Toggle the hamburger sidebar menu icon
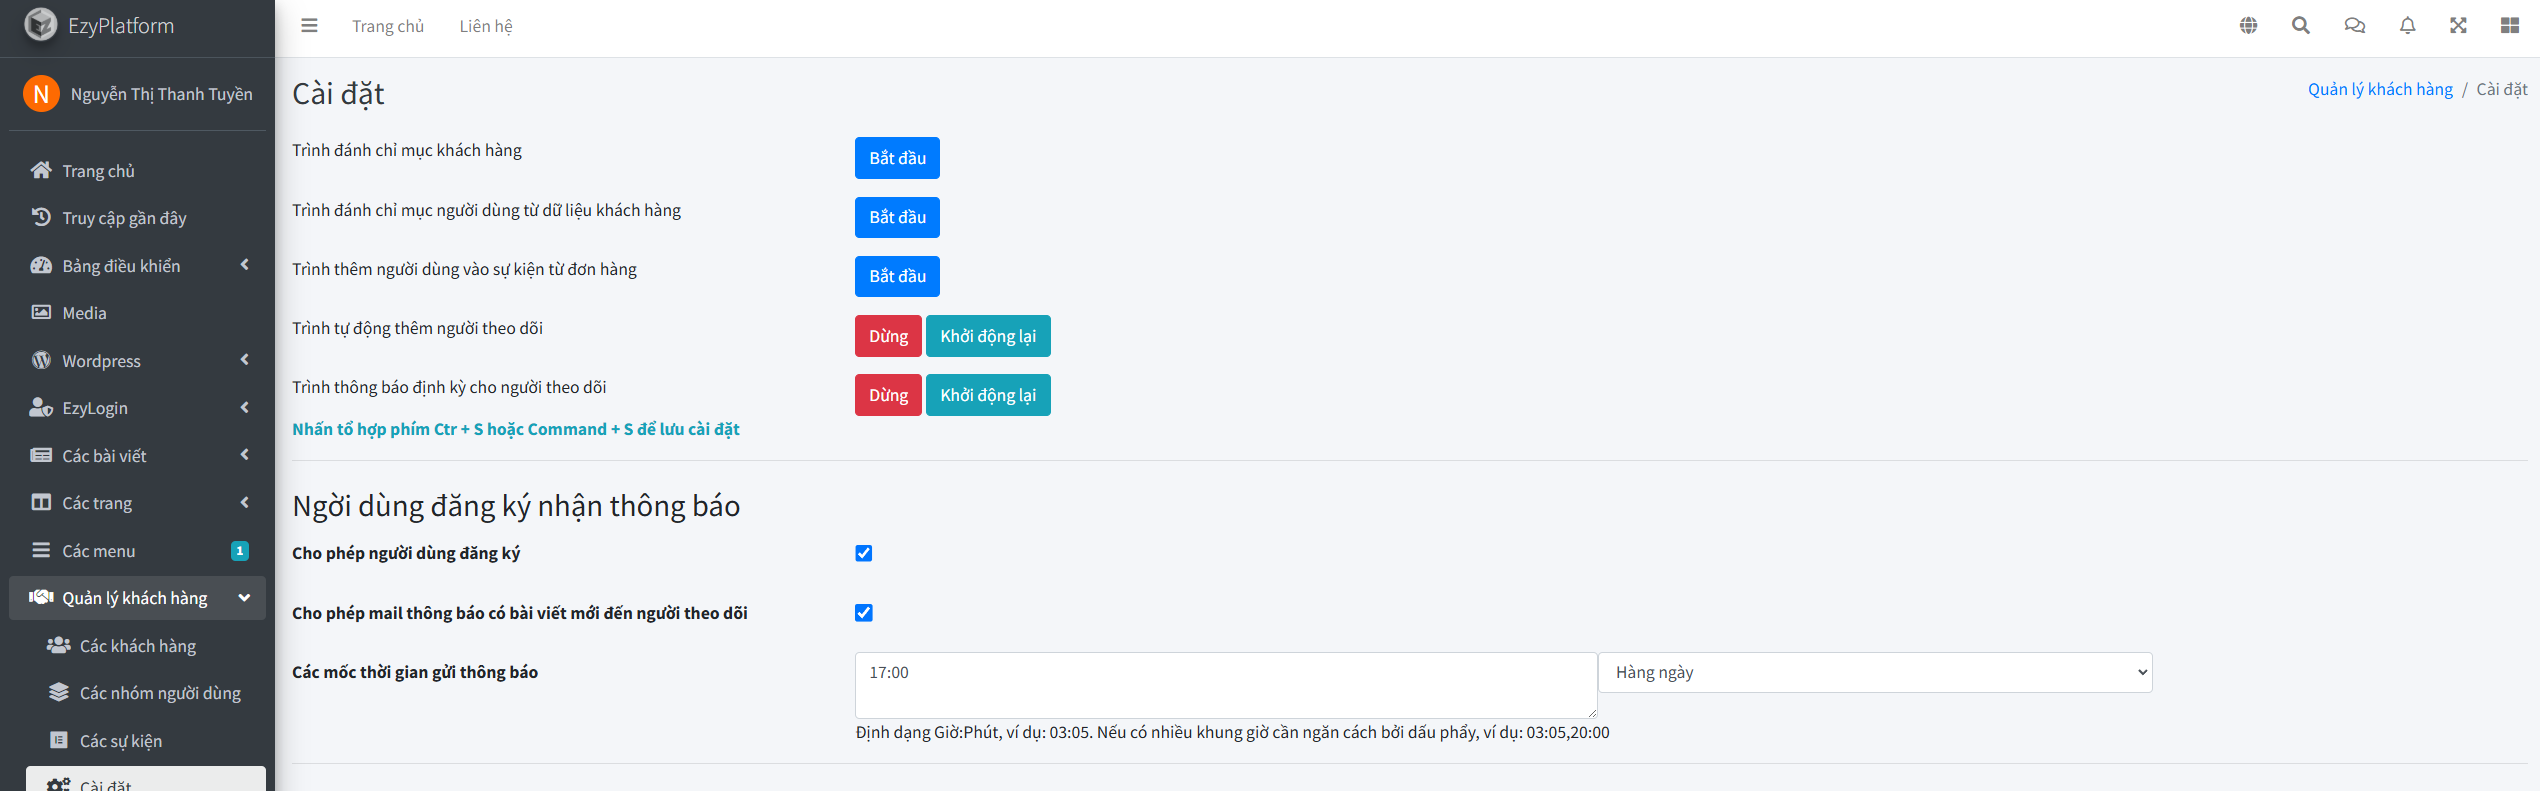 309,26
